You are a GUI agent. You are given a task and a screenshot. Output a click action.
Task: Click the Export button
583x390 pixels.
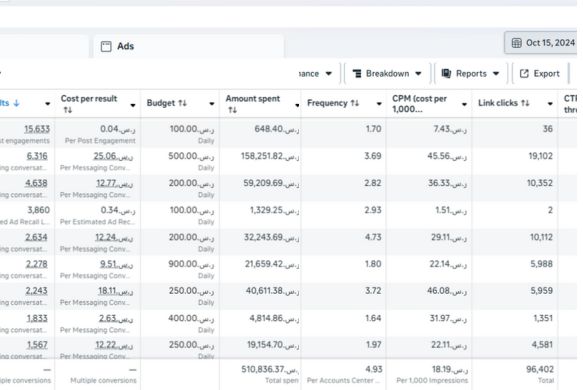pyautogui.click(x=540, y=74)
